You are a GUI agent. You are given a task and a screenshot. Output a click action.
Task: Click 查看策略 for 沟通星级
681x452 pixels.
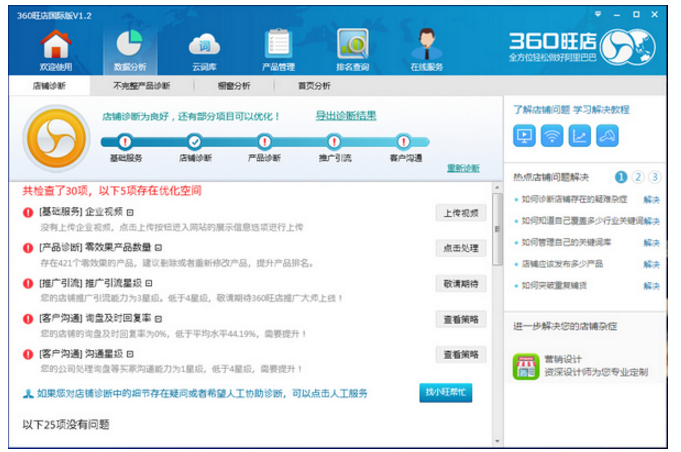tap(461, 355)
